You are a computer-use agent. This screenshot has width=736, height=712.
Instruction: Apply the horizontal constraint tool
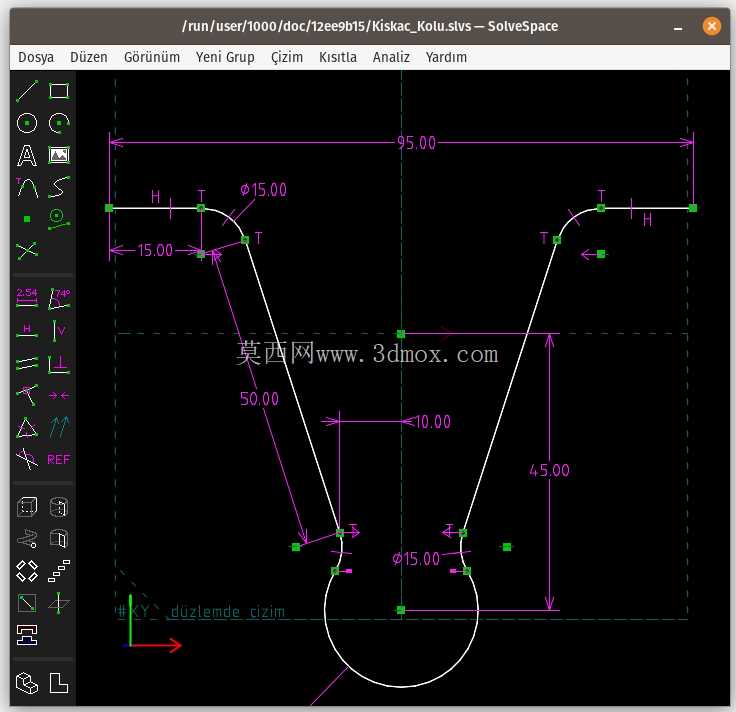point(27,331)
